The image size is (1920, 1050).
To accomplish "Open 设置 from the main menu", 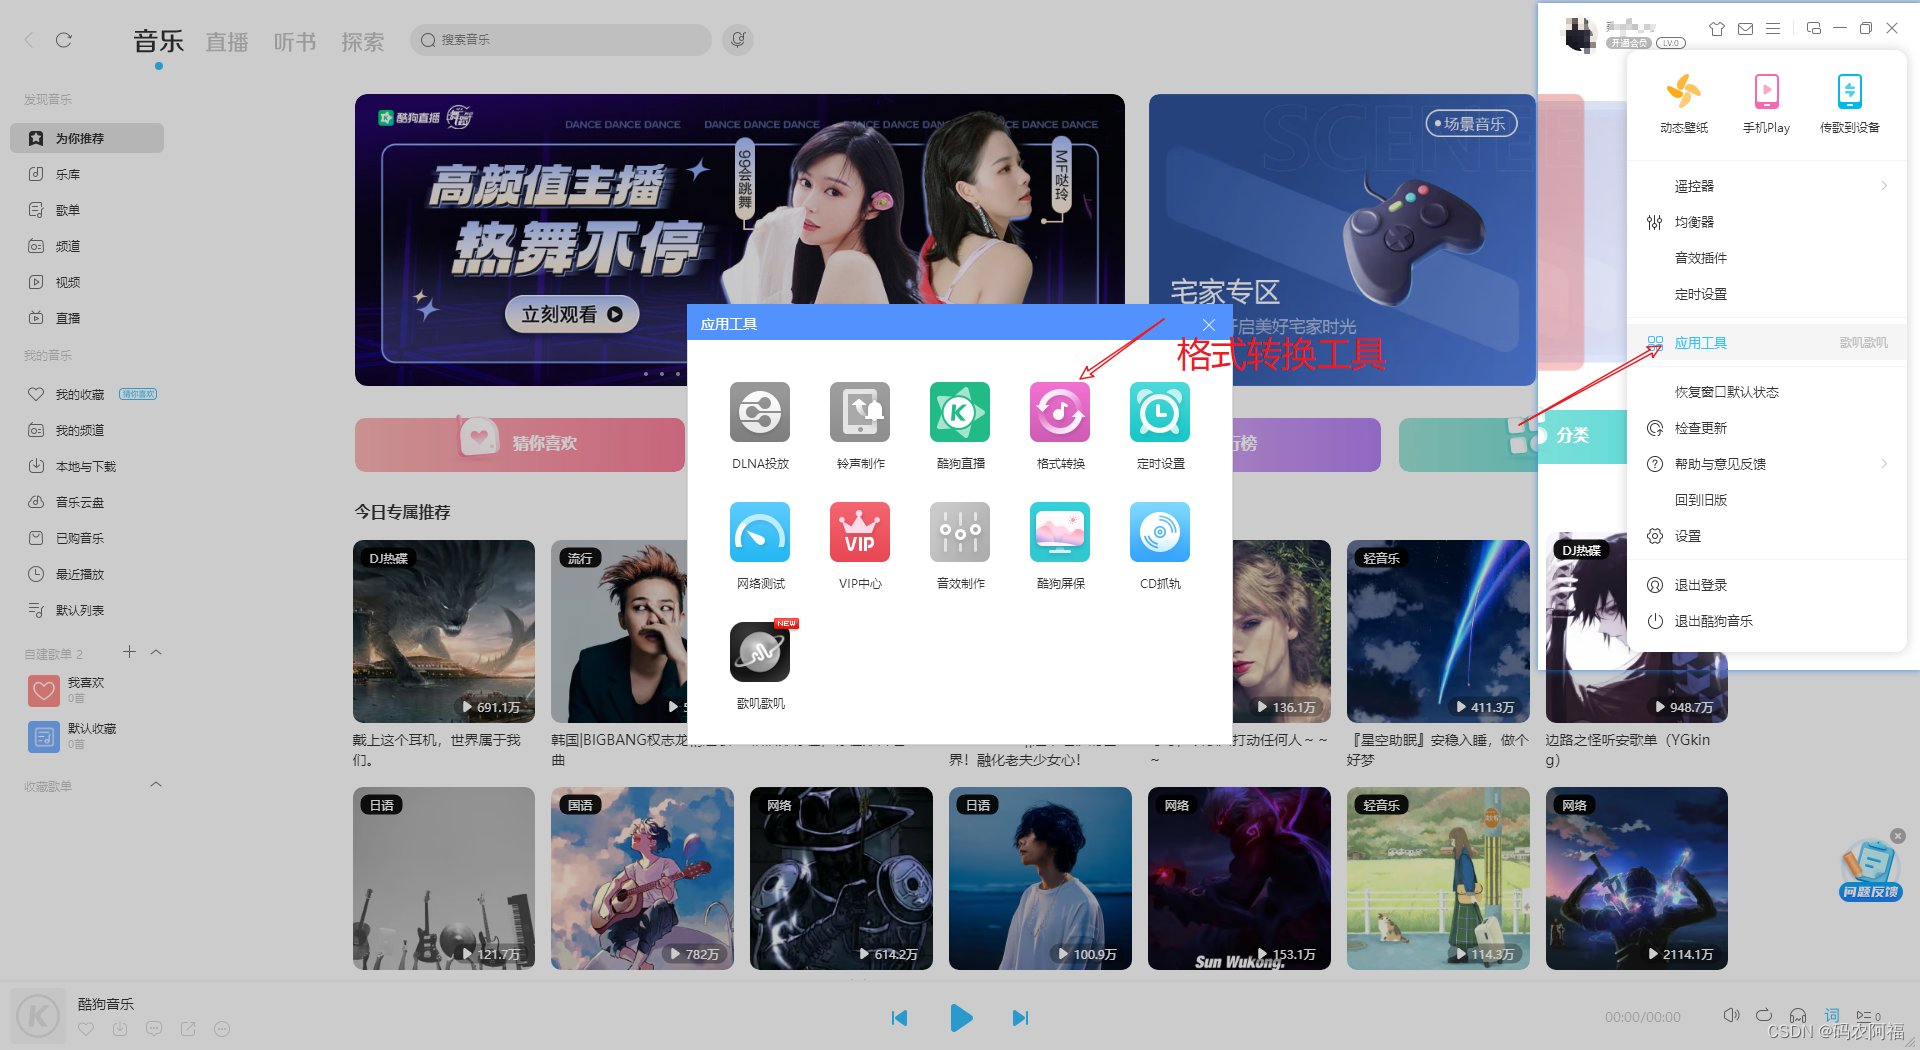I will point(1767,536).
